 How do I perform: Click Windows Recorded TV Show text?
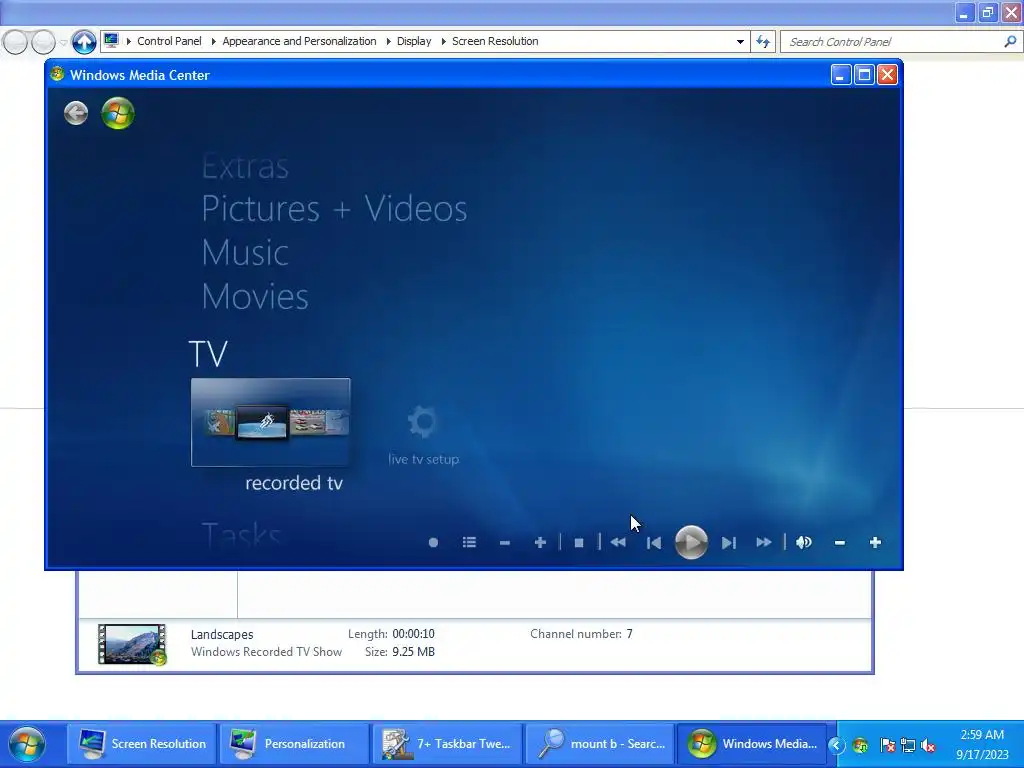tap(266, 652)
